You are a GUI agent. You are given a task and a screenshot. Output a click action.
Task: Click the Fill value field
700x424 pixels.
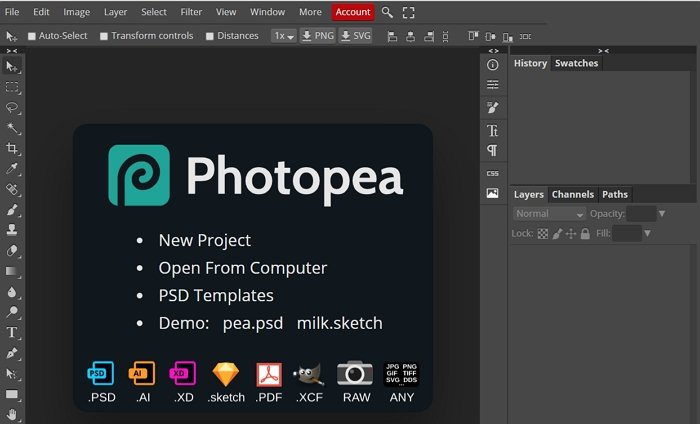pos(626,233)
